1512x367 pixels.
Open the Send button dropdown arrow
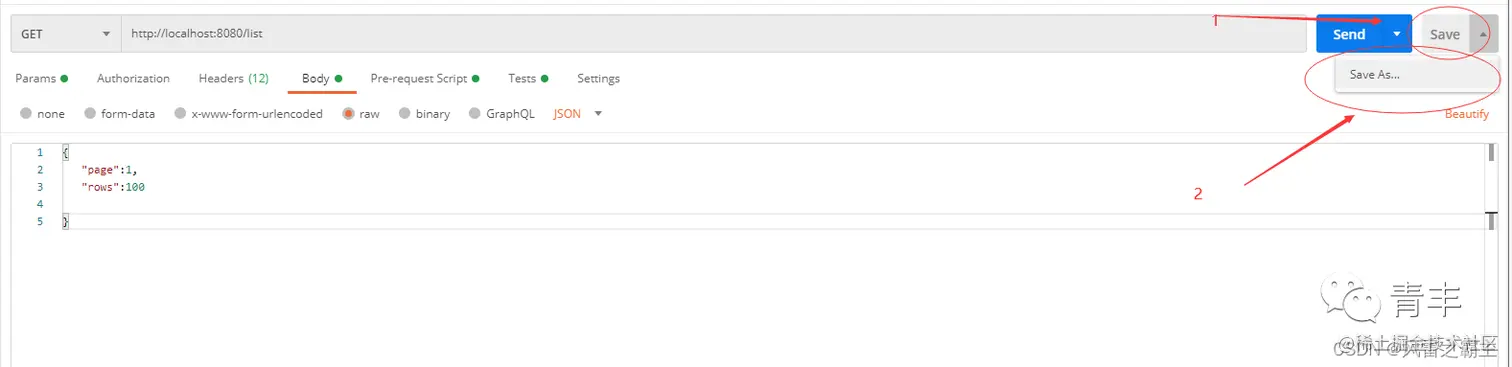click(1397, 34)
